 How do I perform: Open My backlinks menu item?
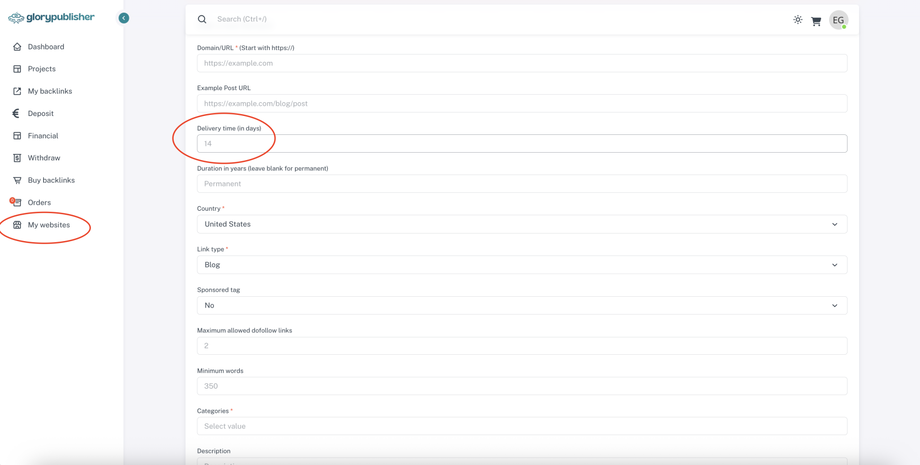[x=50, y=91]
